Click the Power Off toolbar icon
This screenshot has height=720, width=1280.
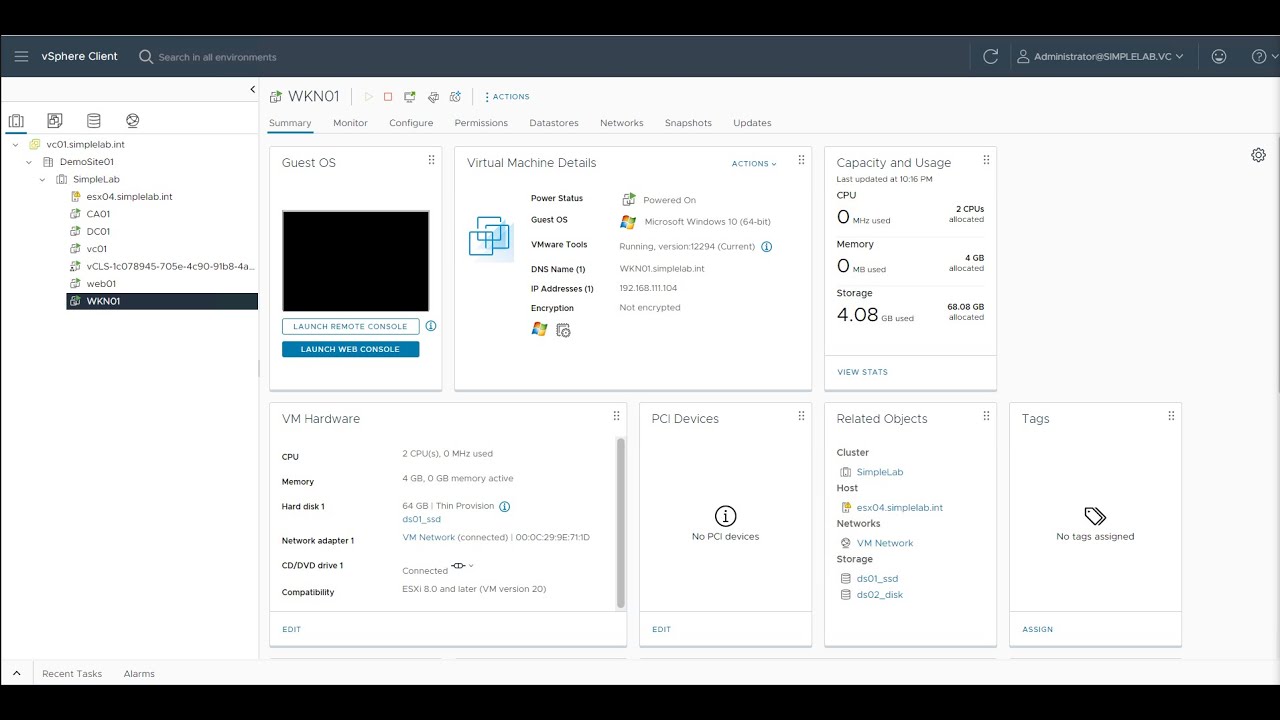388,97
